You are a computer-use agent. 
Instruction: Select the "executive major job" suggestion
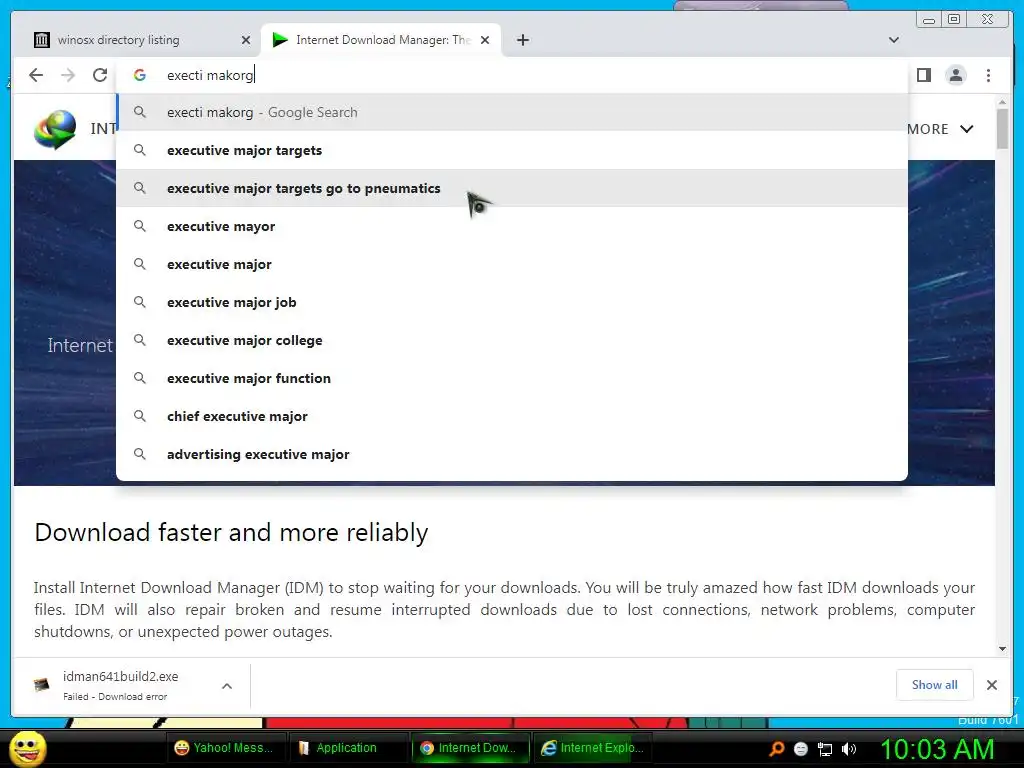(512, 302)
